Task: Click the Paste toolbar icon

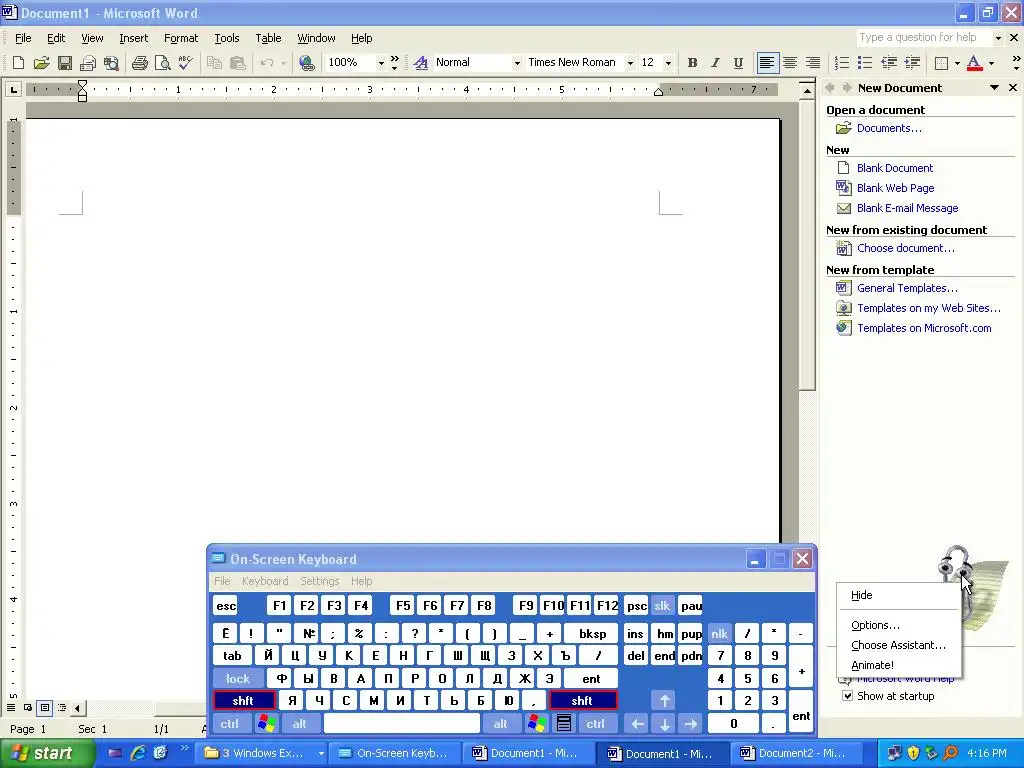Action: (x=238, y=63)
